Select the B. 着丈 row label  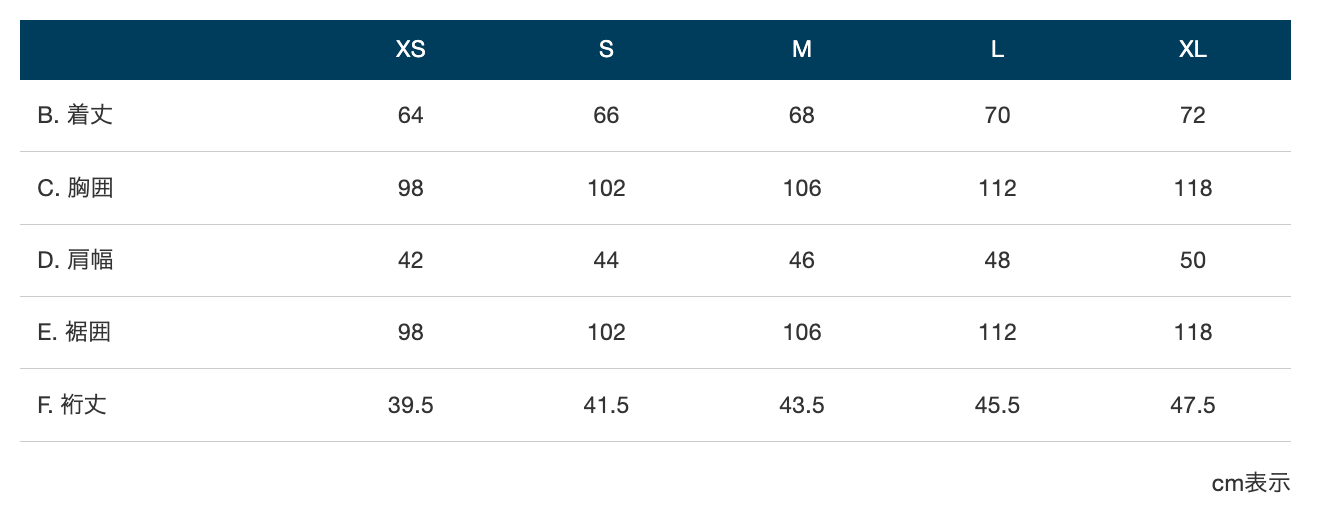(x=75, y=115)
